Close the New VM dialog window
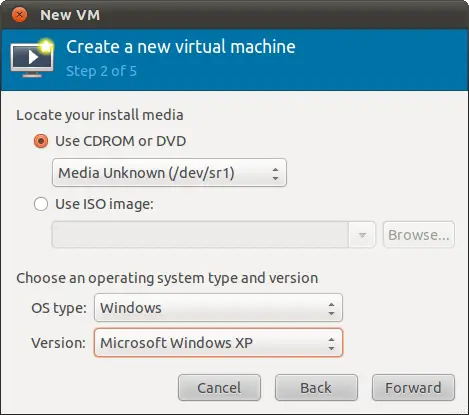 (19, 15)
